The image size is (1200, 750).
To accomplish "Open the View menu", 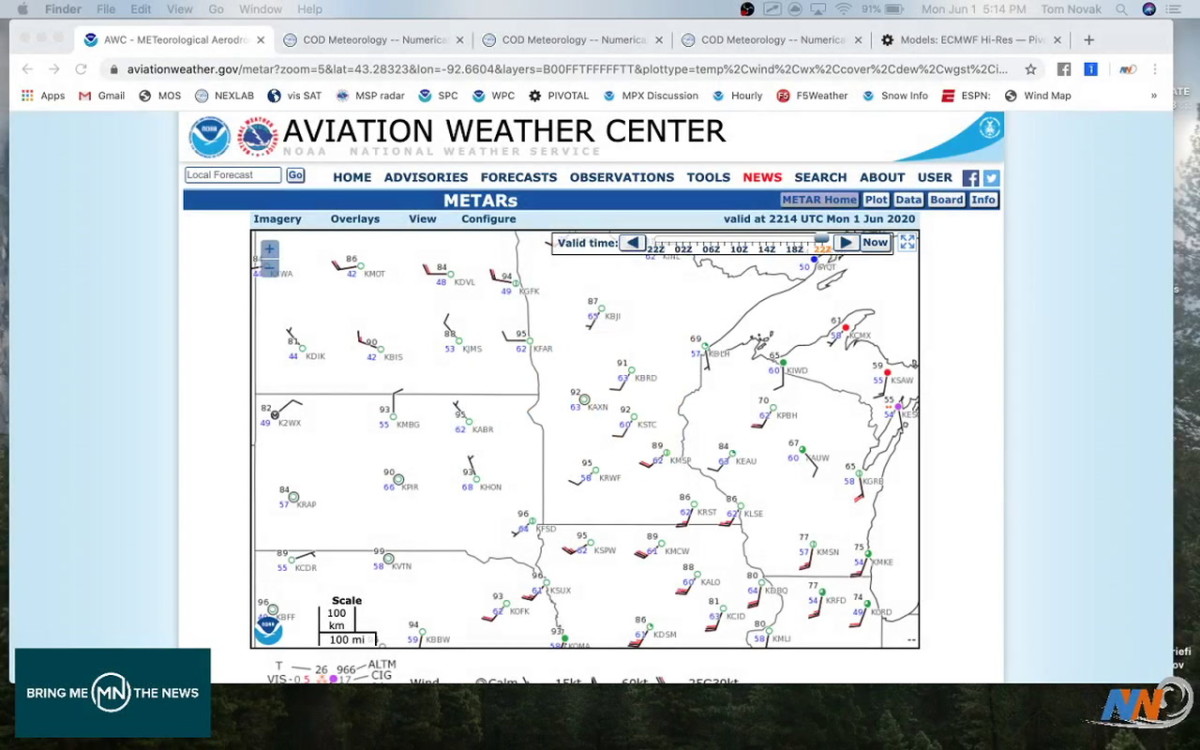I will coord(422,219).
